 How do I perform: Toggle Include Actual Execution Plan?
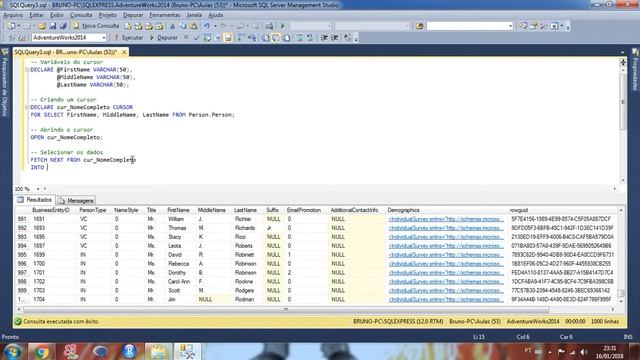coord(241,38)
